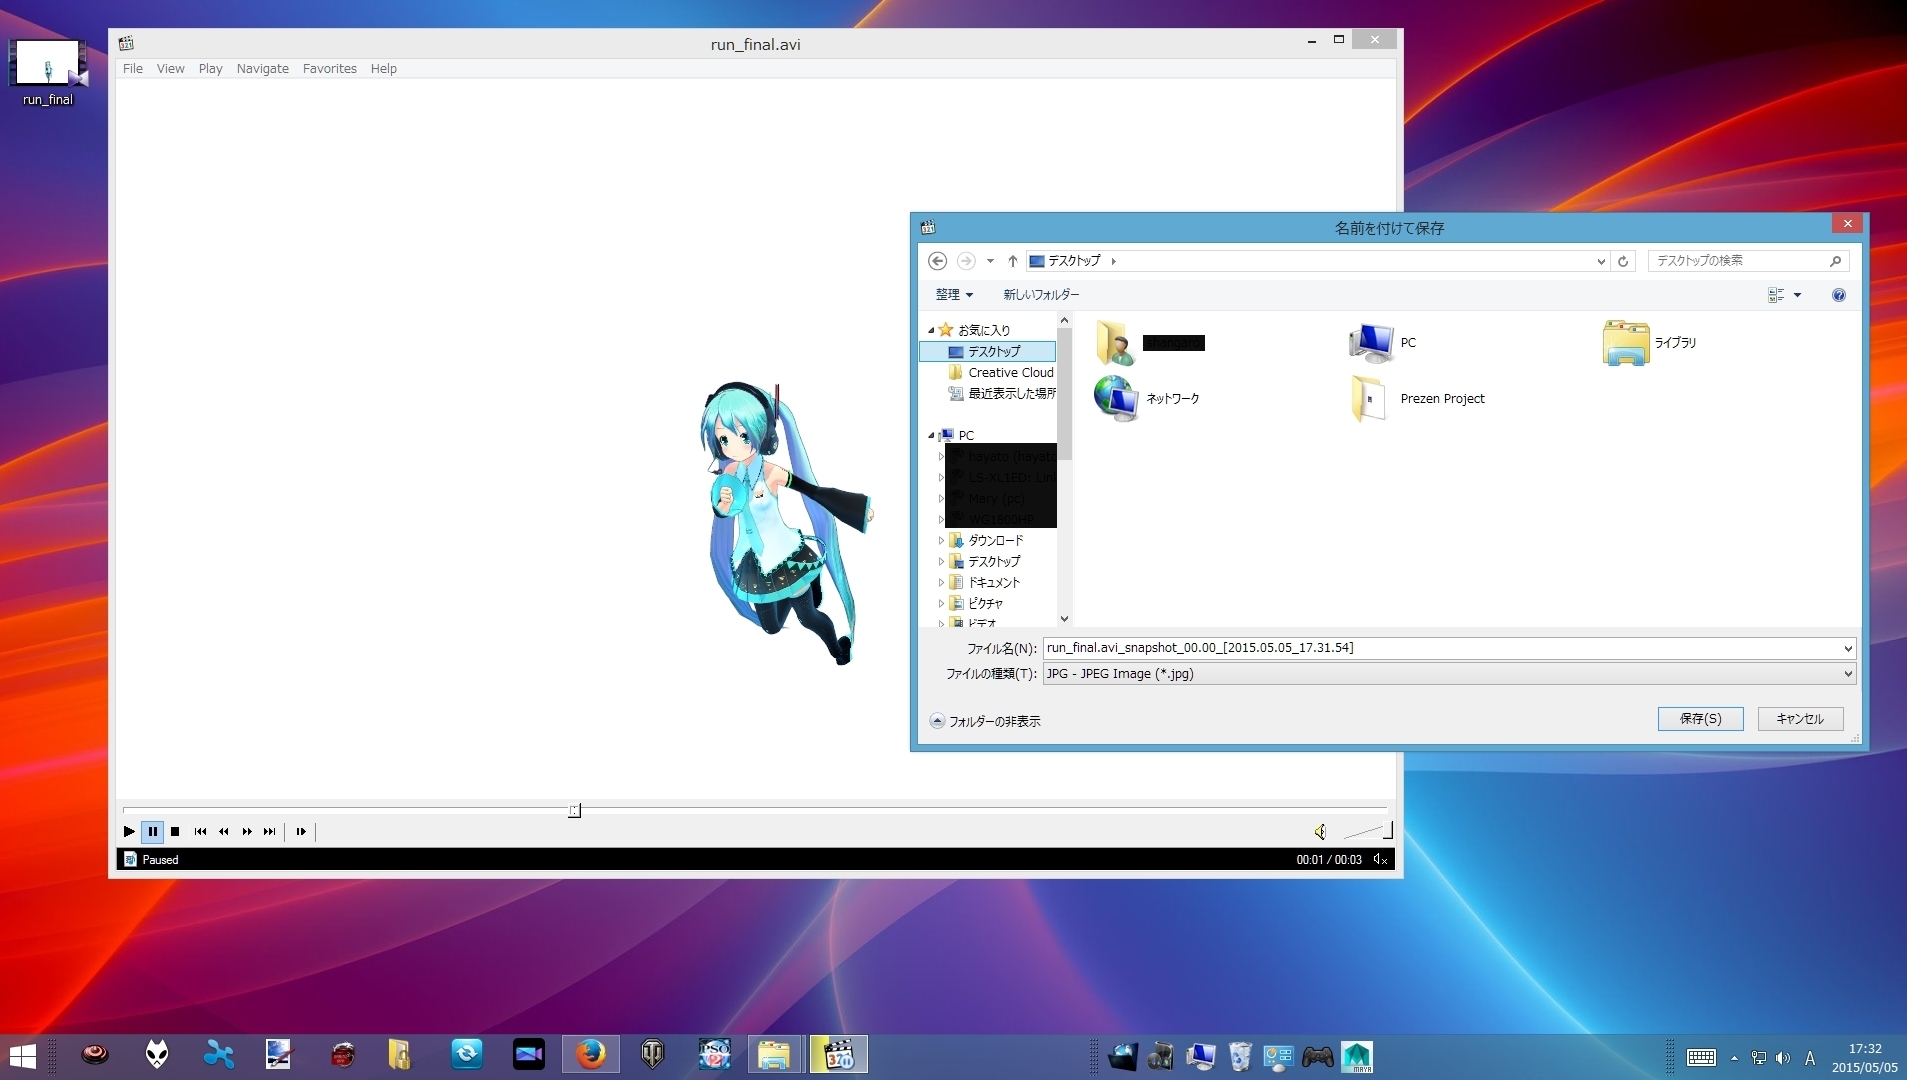Open the File menu in the player
The width and height of the screenshot is (1907, 1080).
coord(133,68)
